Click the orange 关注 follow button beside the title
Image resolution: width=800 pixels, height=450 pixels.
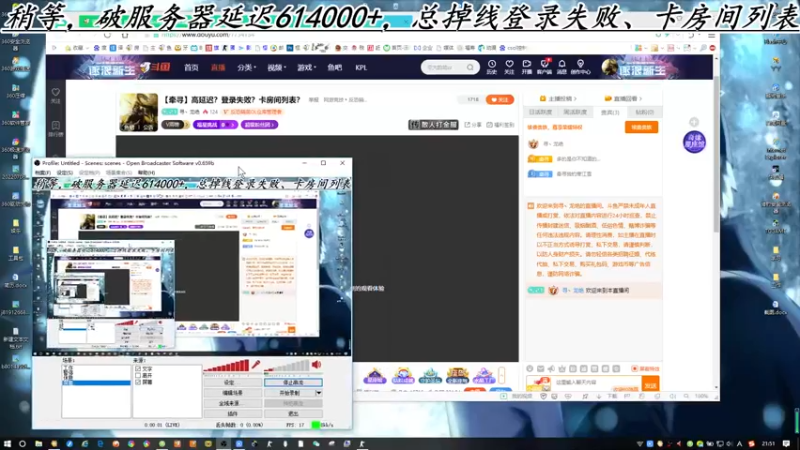point(499,99)
